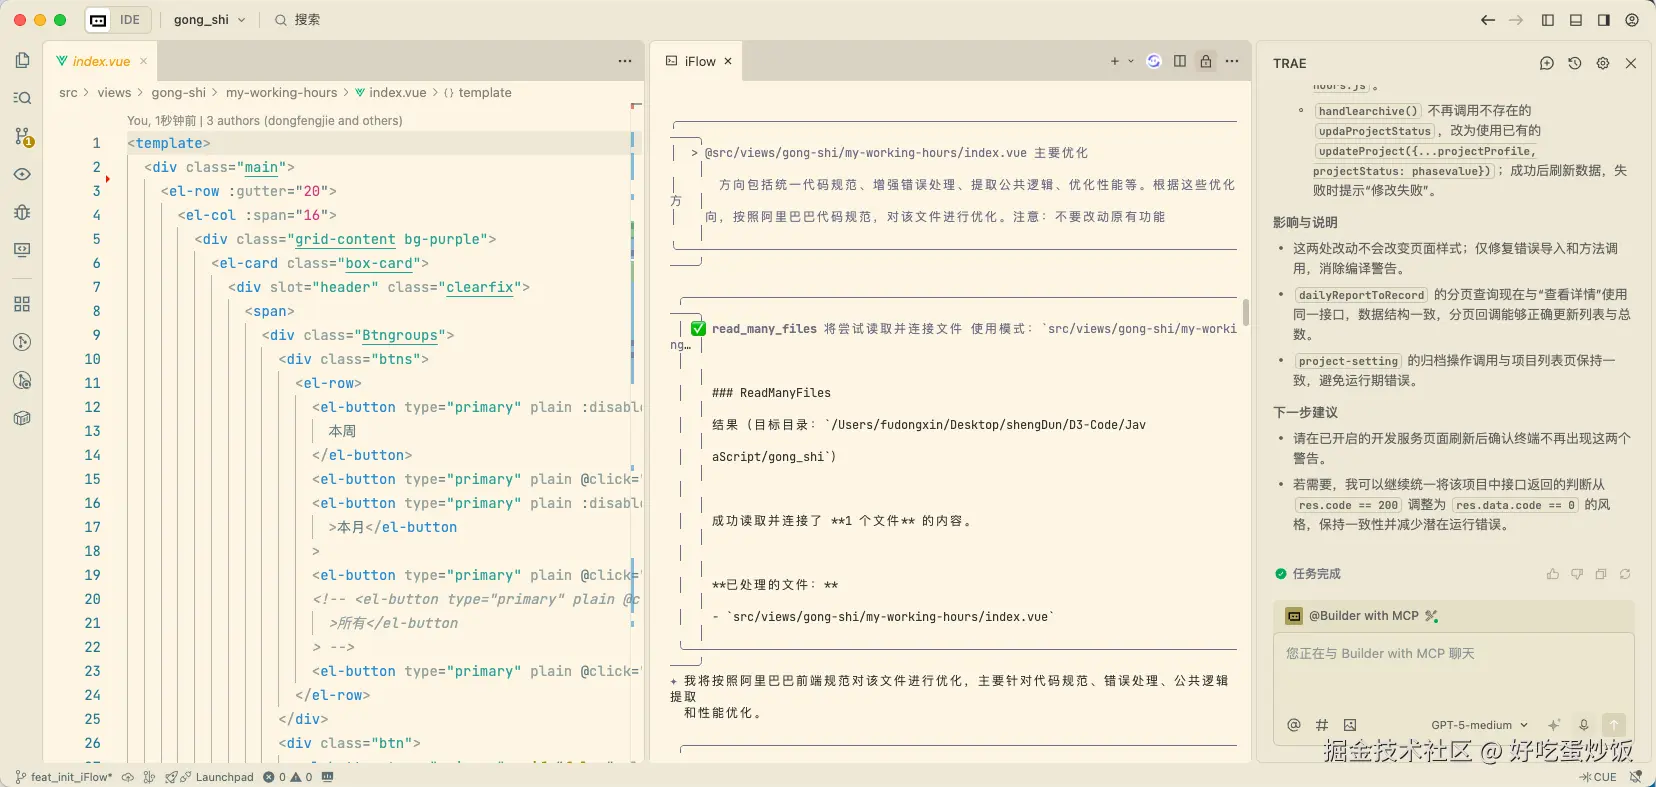Open chat history in TRAE panel

pos(1575,63)
